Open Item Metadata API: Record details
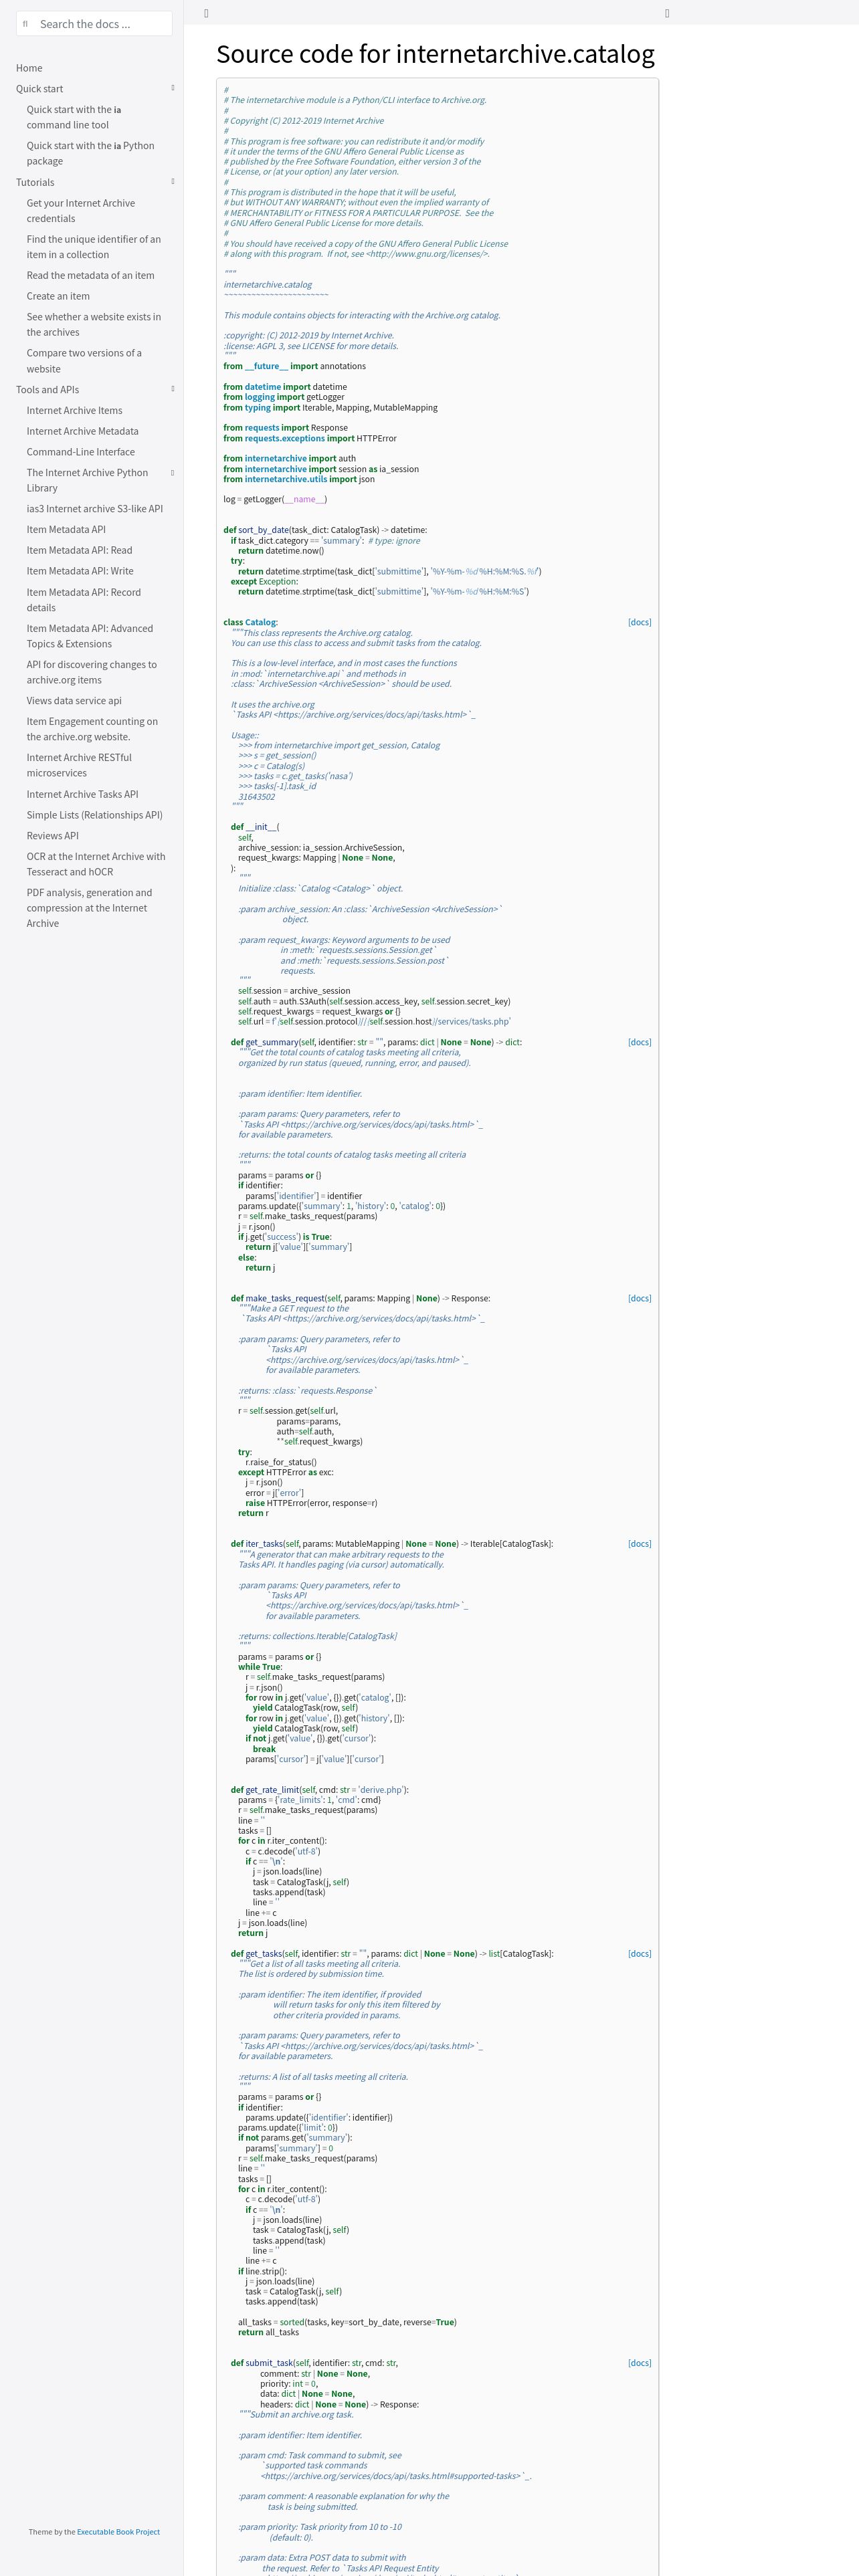Viewport: 859px width, 2576px height. [x=84, y=600]
